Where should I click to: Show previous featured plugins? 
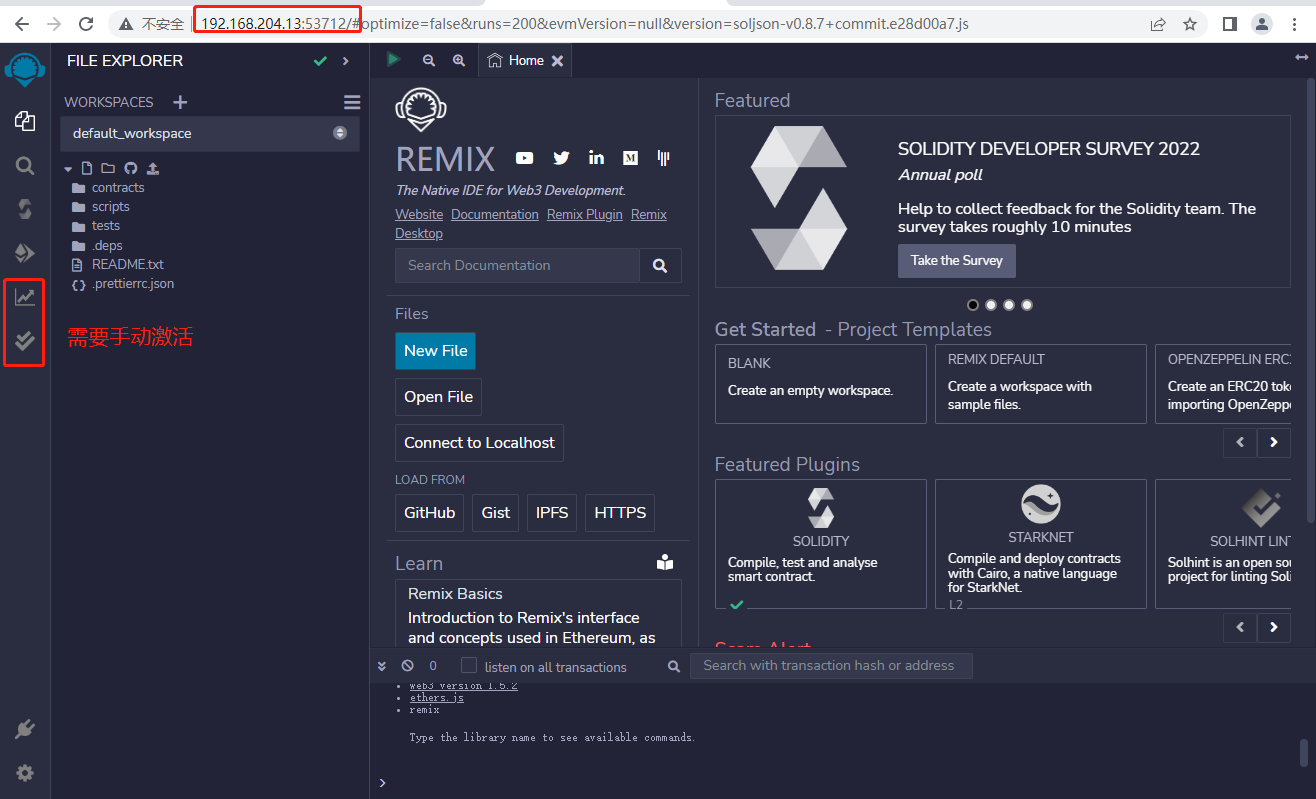pyautogui.click(x=1240, y=628)
